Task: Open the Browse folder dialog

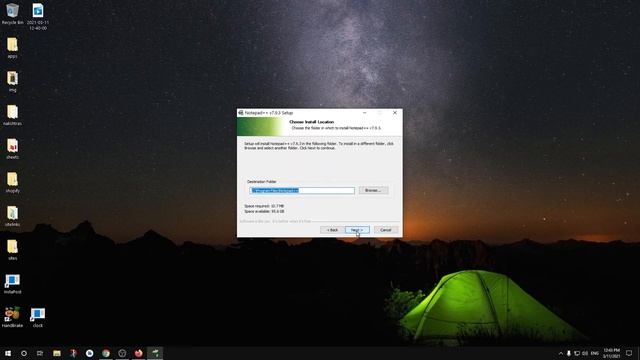Action: (x=373, y=190)
